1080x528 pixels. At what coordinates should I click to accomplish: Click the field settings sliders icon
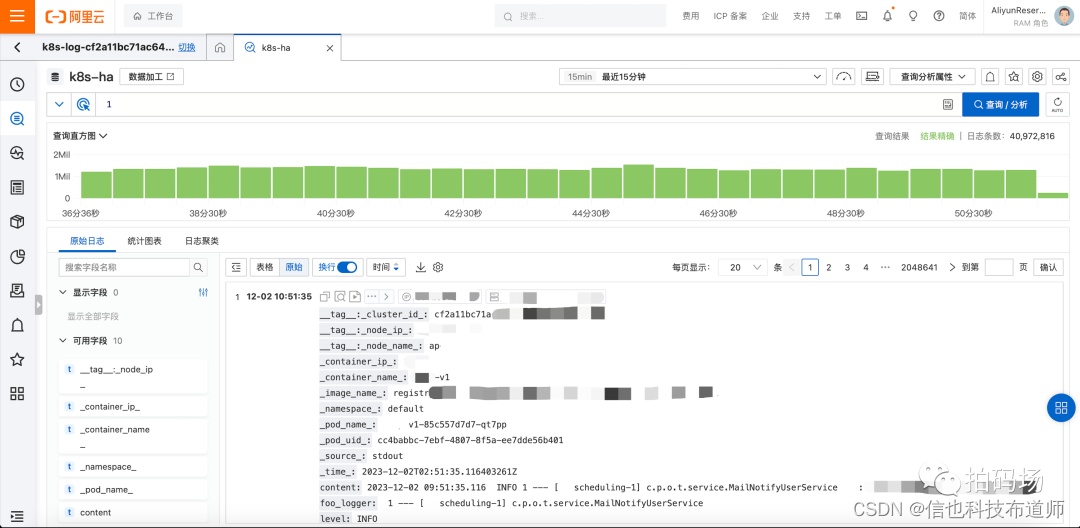(202, 293)
